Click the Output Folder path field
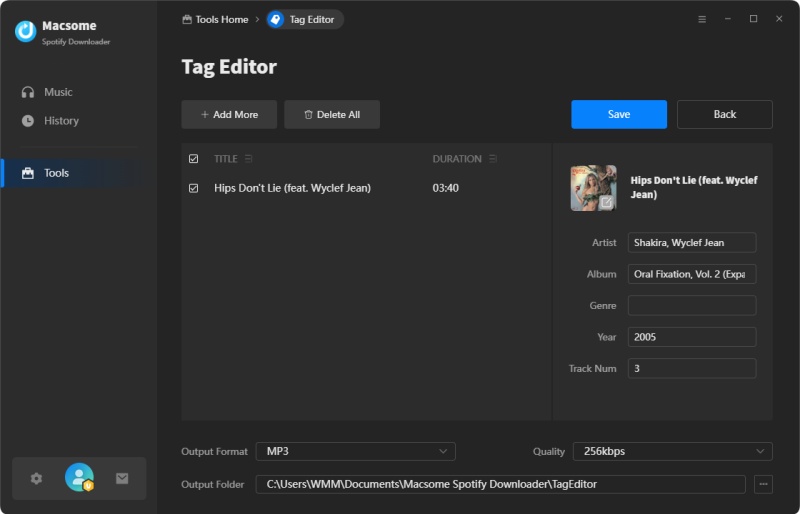800x514 pixels. pyautogui.click(x=501, y=484)
